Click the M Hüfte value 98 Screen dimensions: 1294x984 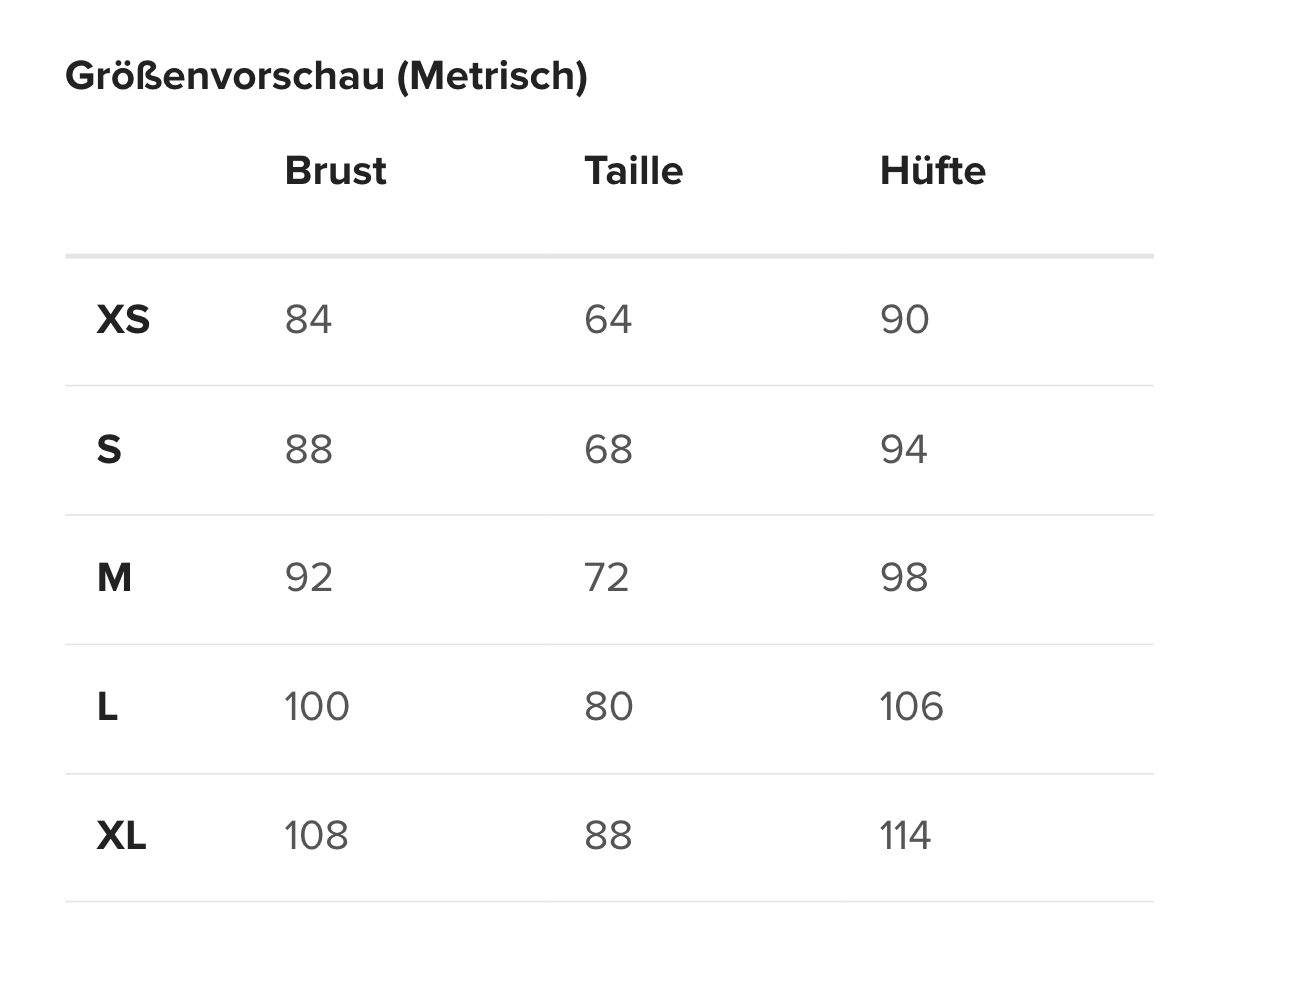click(904, 578)
